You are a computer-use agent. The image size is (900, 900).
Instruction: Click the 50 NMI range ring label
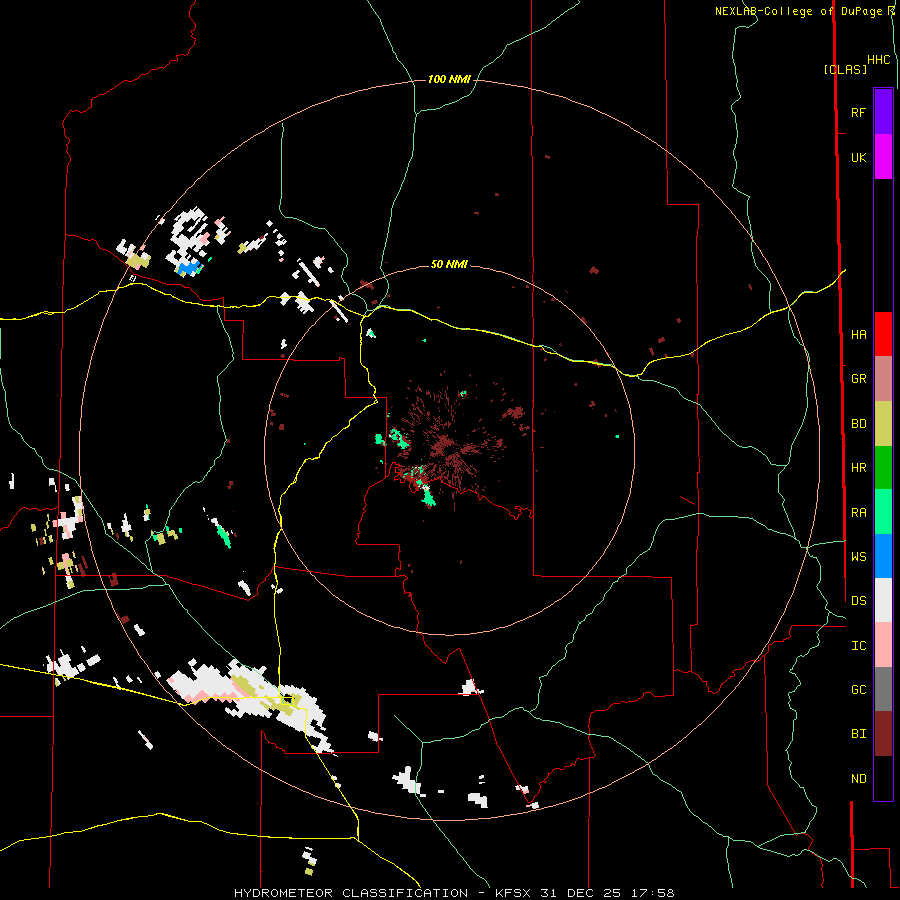[x=449, y=264]
